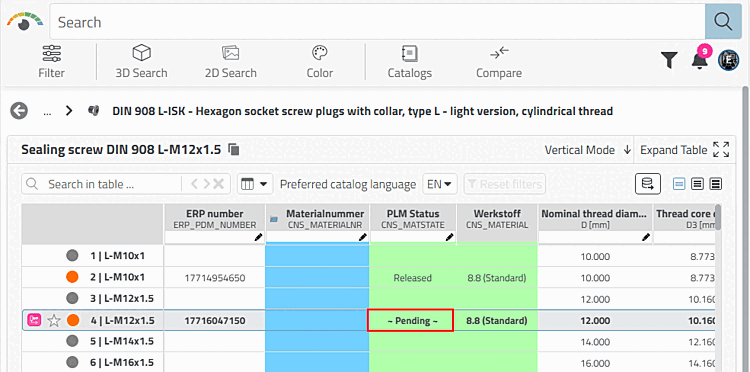Copy title Sealing screw DIN 908 L-M12x1.5
750x372 pixels.
[234, 150]
